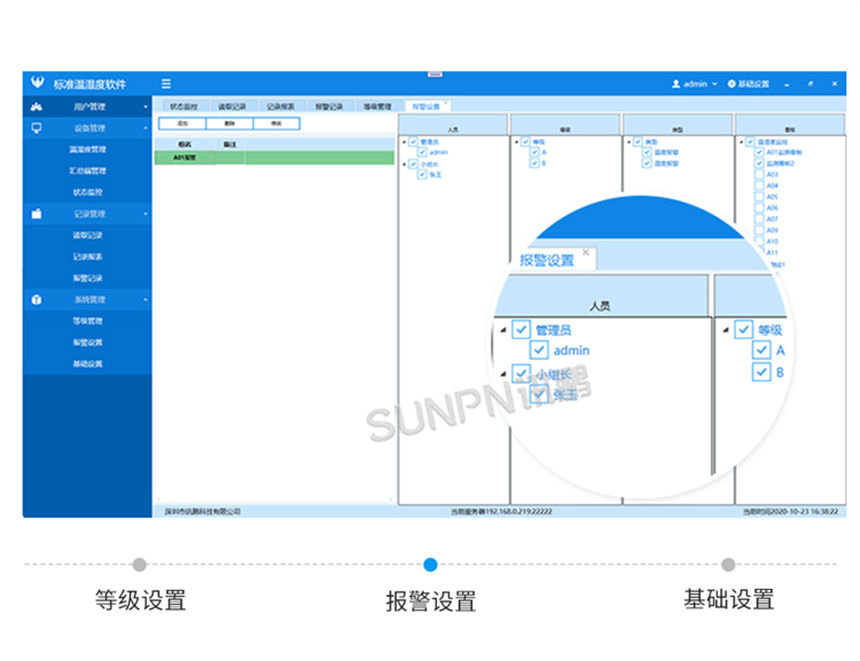Collapse the 管理员 node in the personnel tree

pyautogui.click(x=406, y=140)
